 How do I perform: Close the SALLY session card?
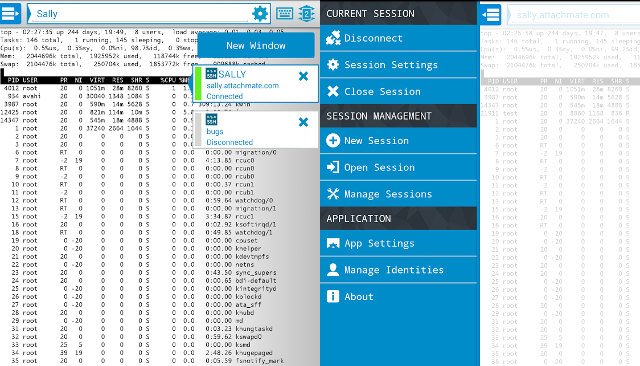pos(303,76)
